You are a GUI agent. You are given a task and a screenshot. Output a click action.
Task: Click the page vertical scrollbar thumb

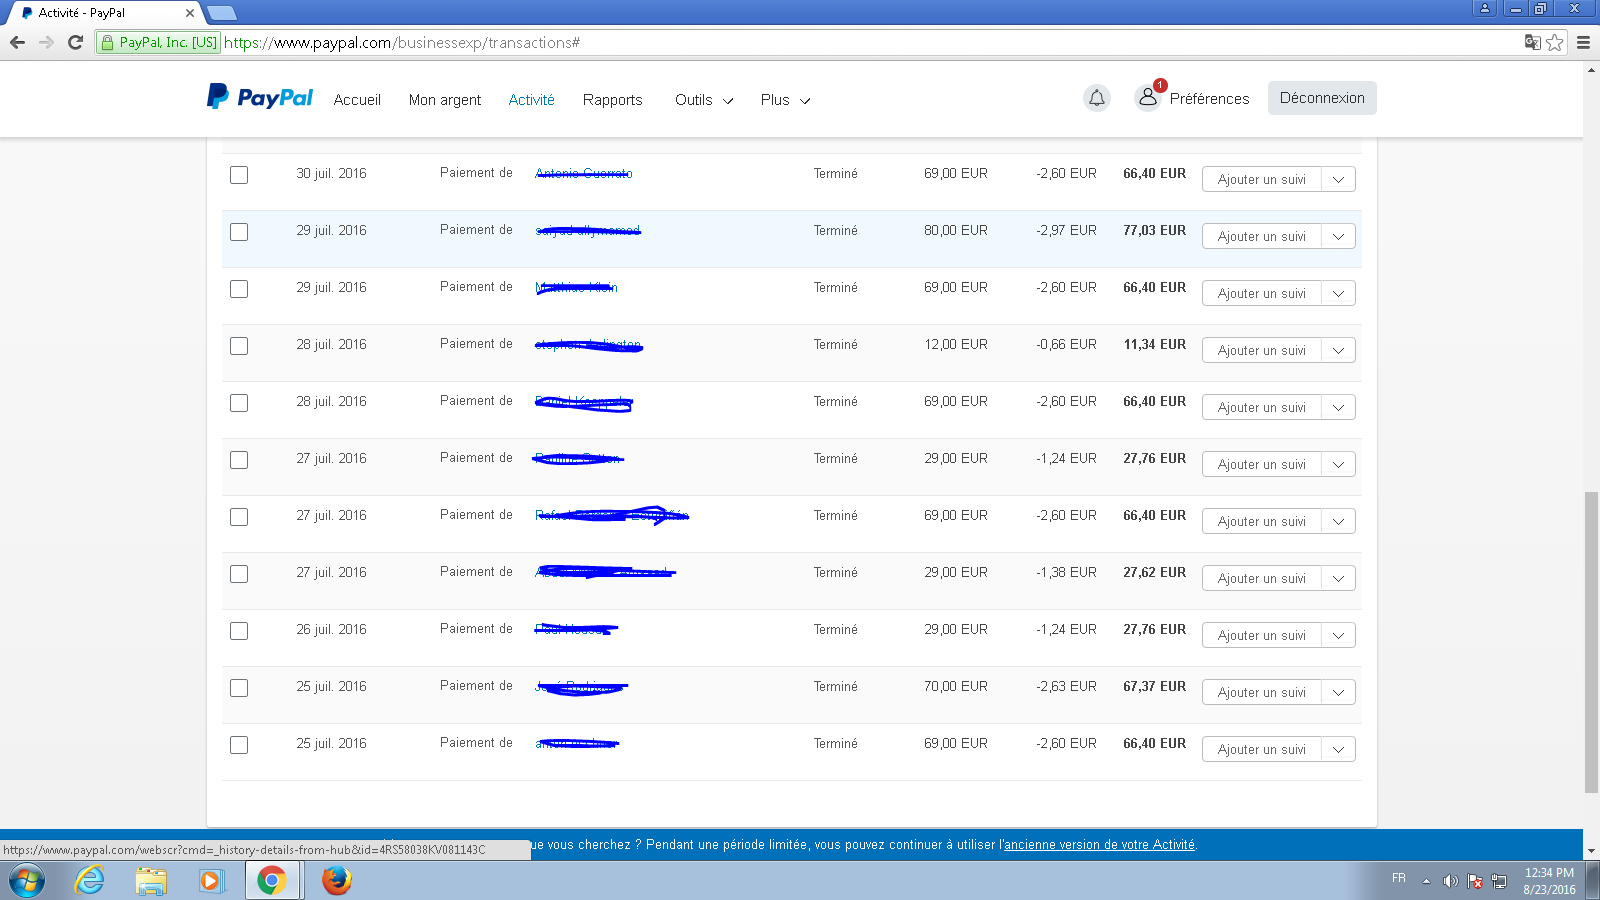[1591, 640]
